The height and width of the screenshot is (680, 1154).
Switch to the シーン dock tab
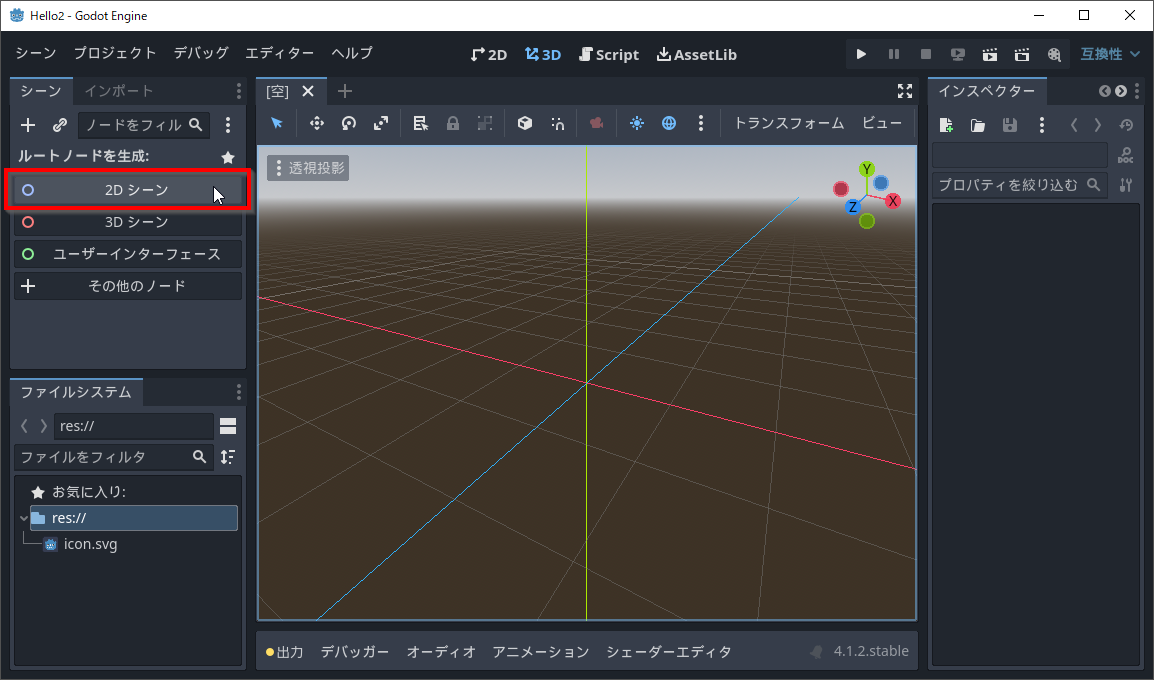coord(41,91)
